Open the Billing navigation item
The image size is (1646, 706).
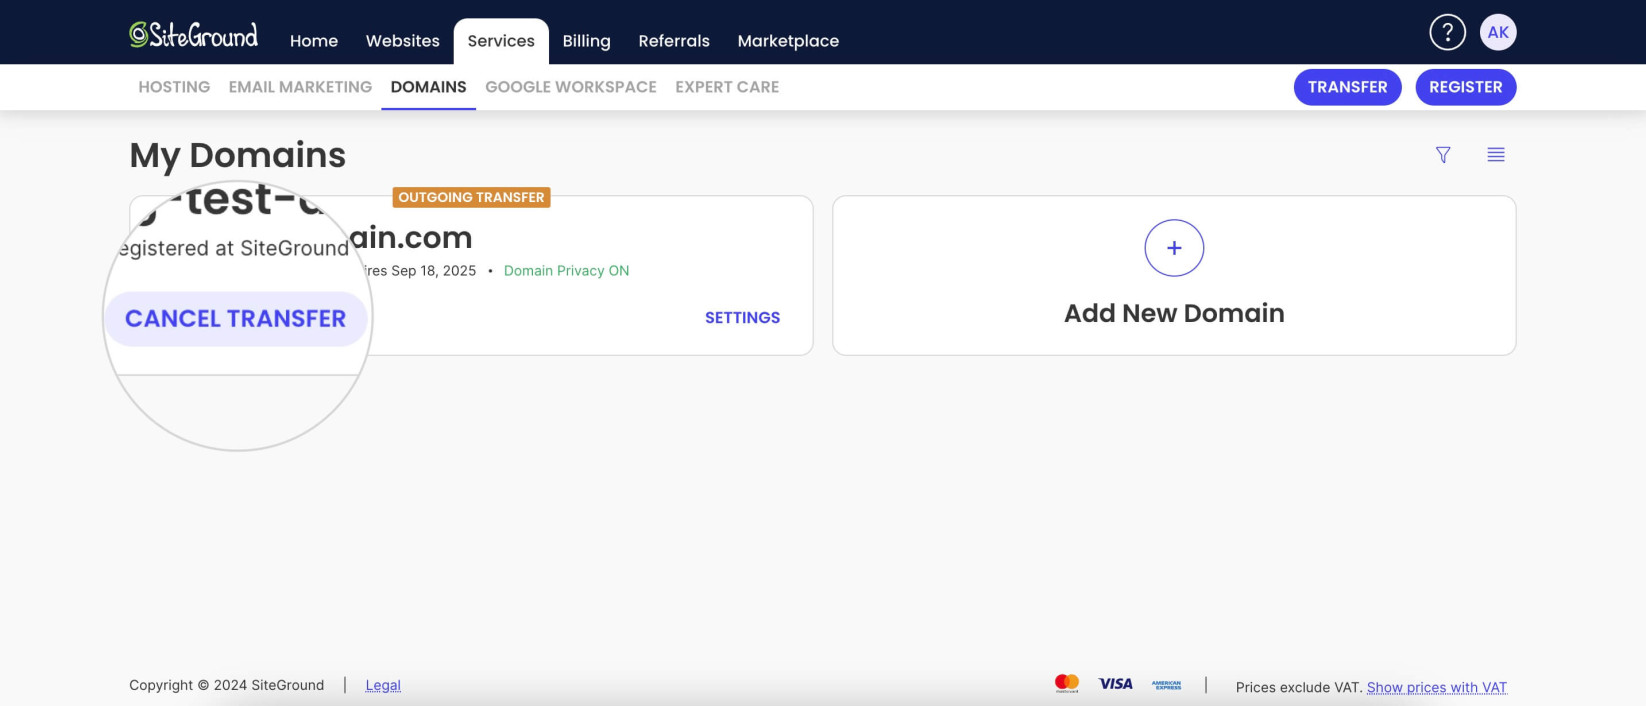[586, 41]
